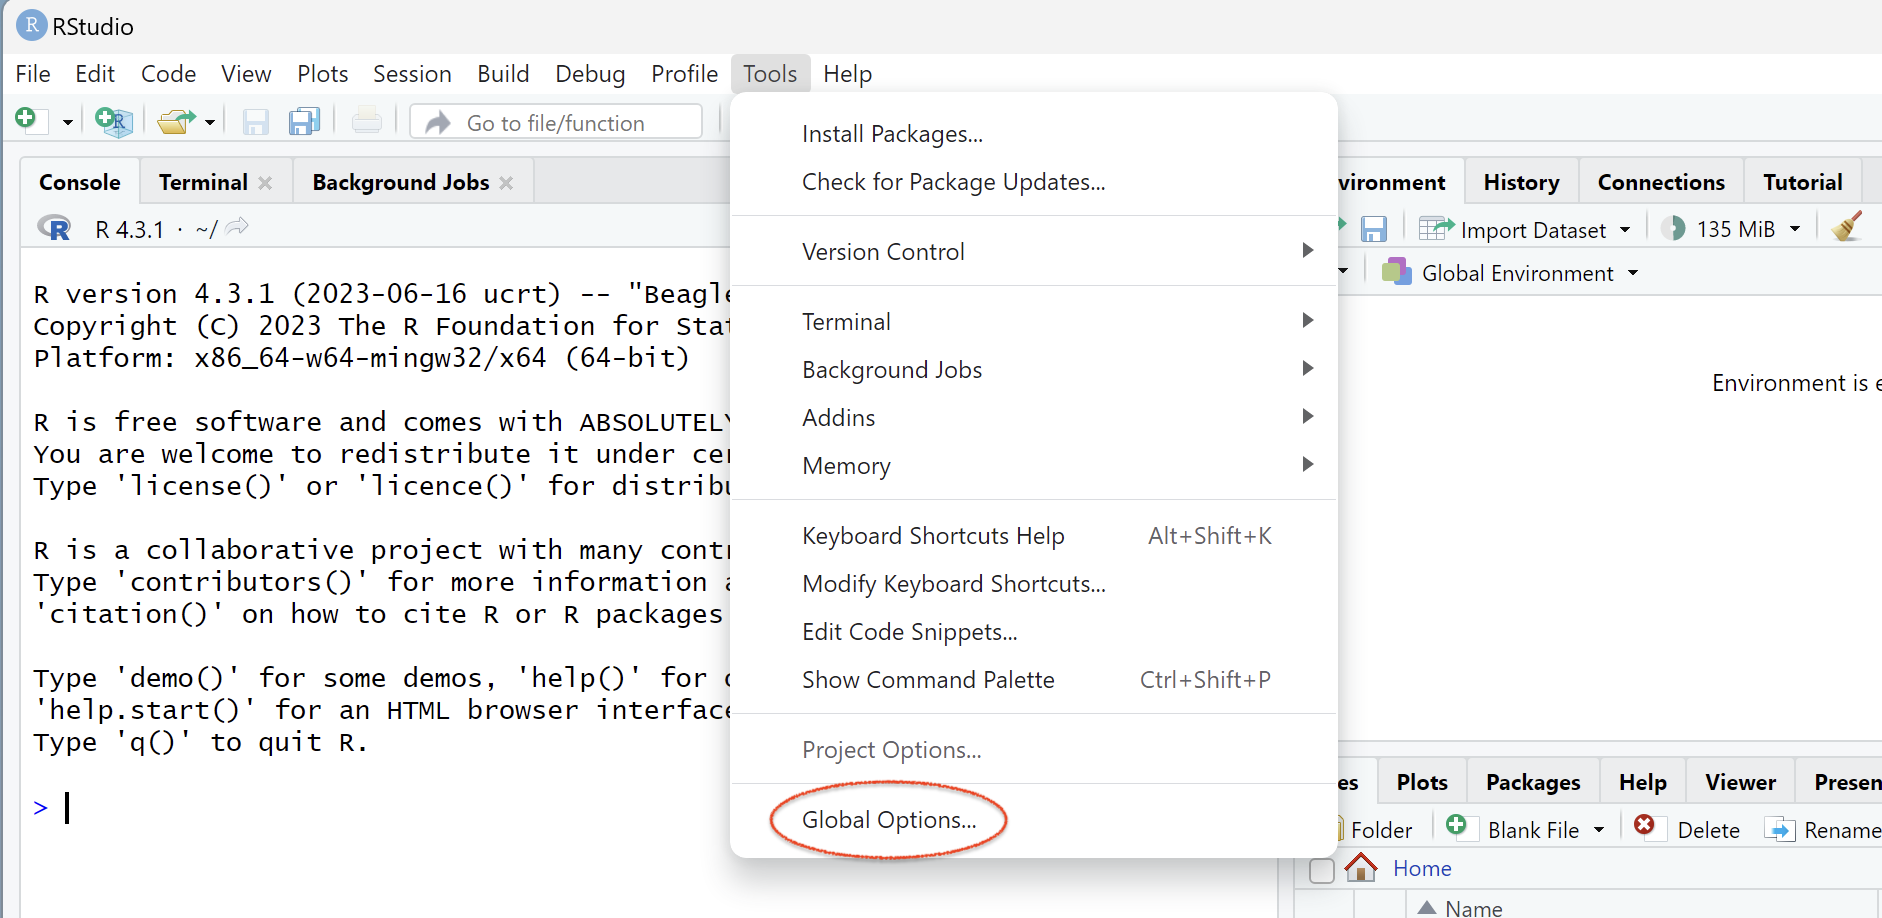Switch to the Packages tab
This screenshot has height=918, width=1882.
click(1533, 782)
